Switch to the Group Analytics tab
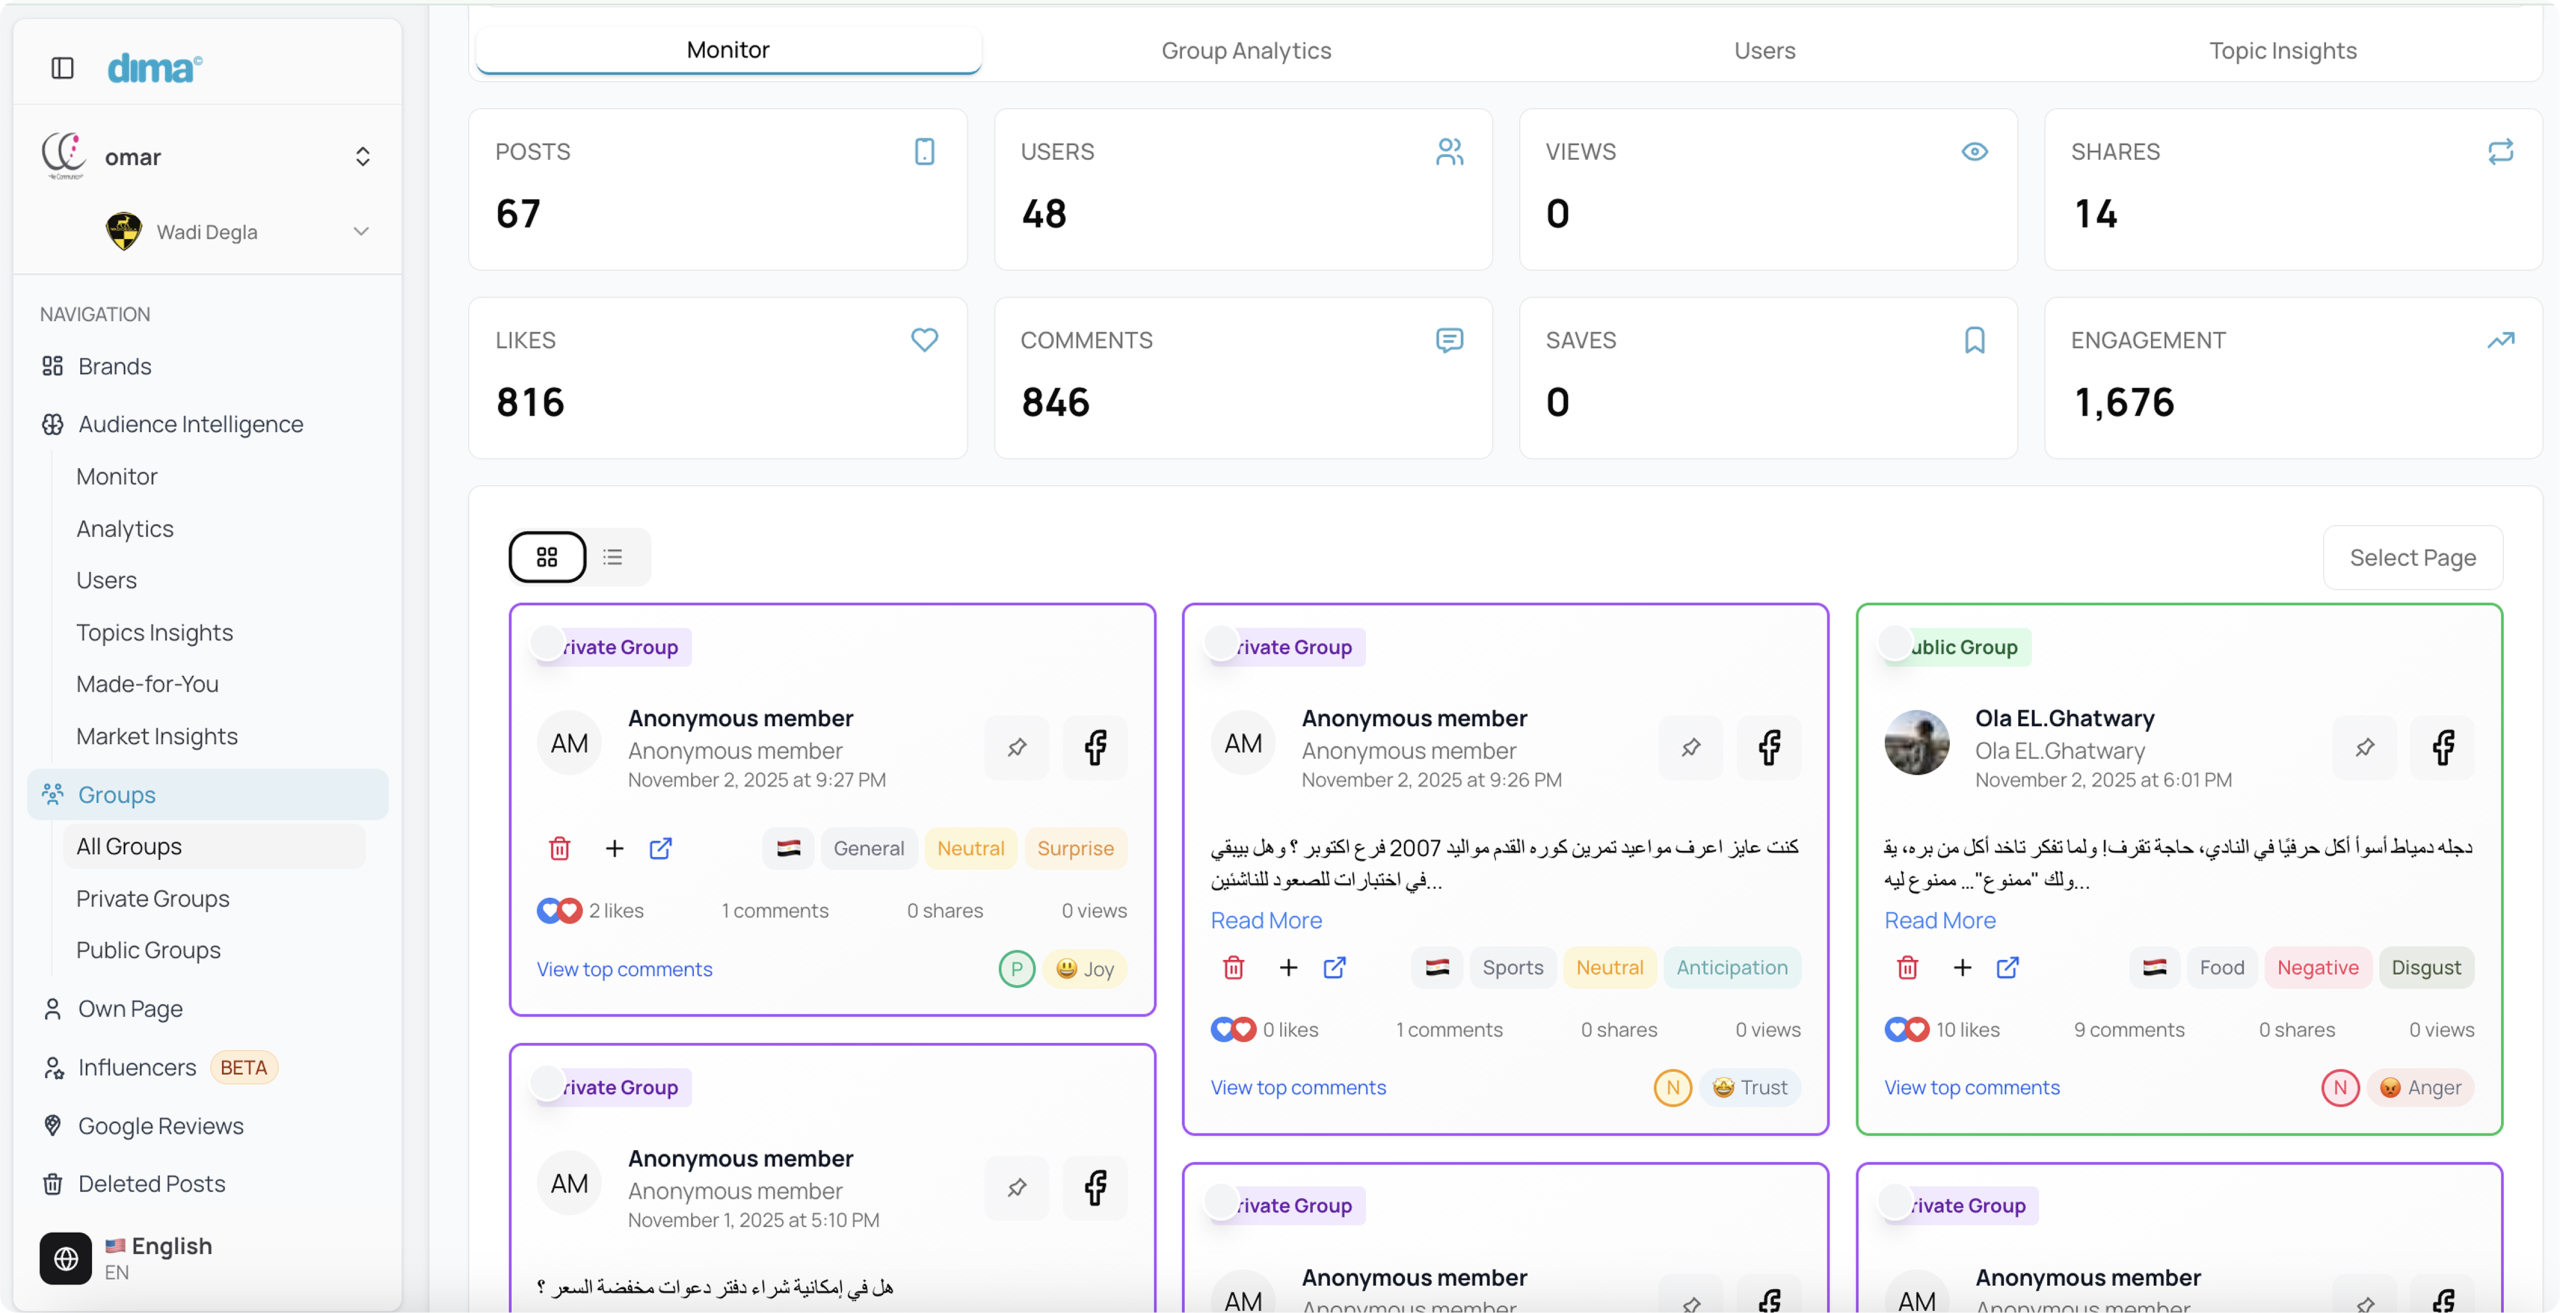The image size is (2560, 1313). tap(1245, 50)
